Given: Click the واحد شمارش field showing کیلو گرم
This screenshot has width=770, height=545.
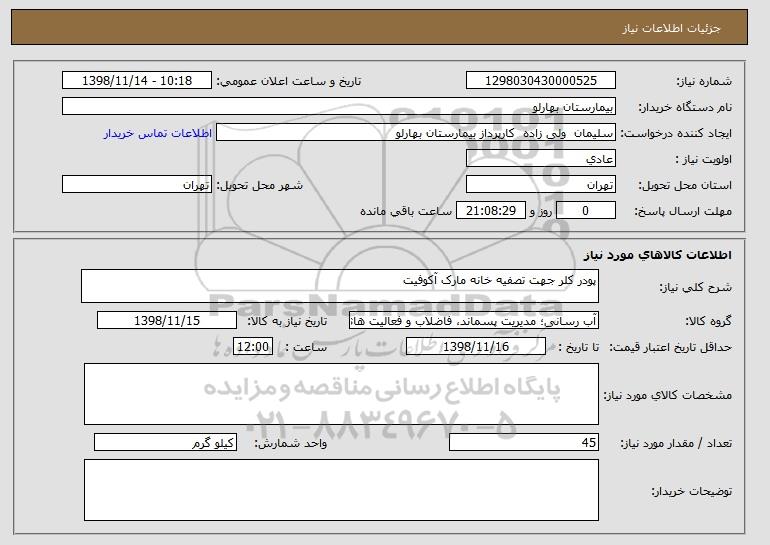Looking at the screenshot, I should tap(165, 442).
